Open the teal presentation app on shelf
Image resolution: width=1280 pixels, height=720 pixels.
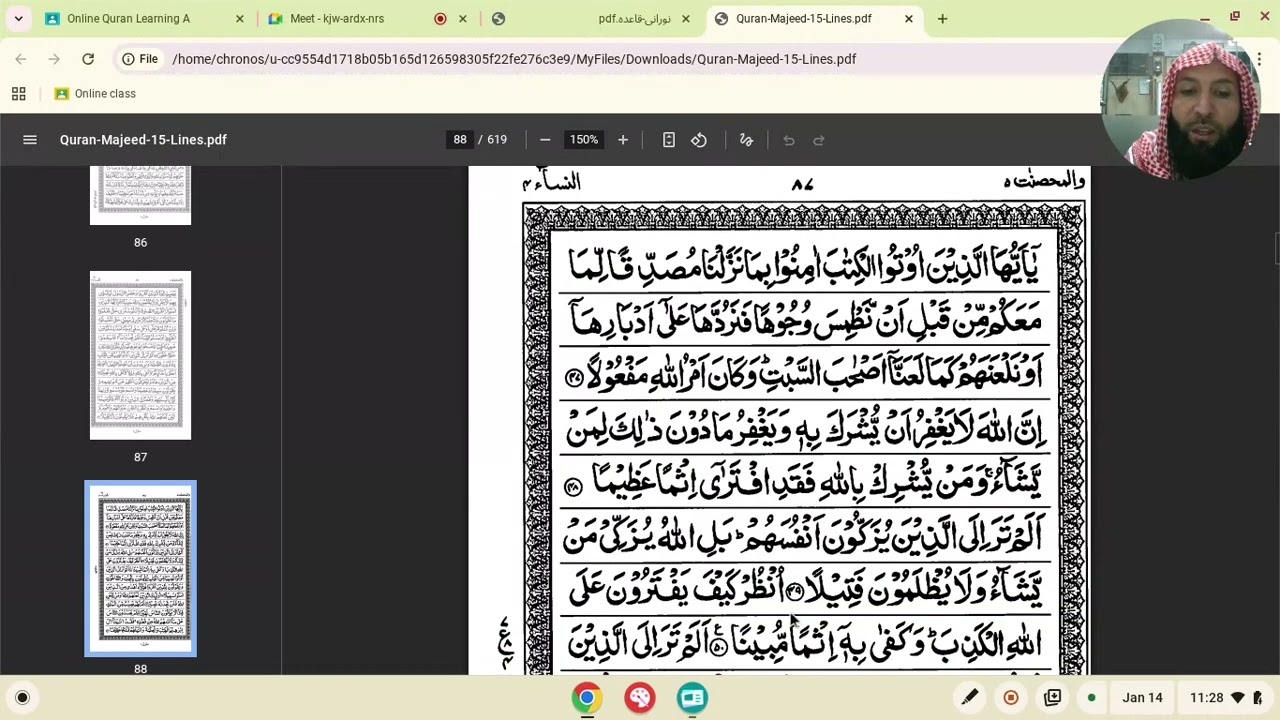[x=692, y=698]
